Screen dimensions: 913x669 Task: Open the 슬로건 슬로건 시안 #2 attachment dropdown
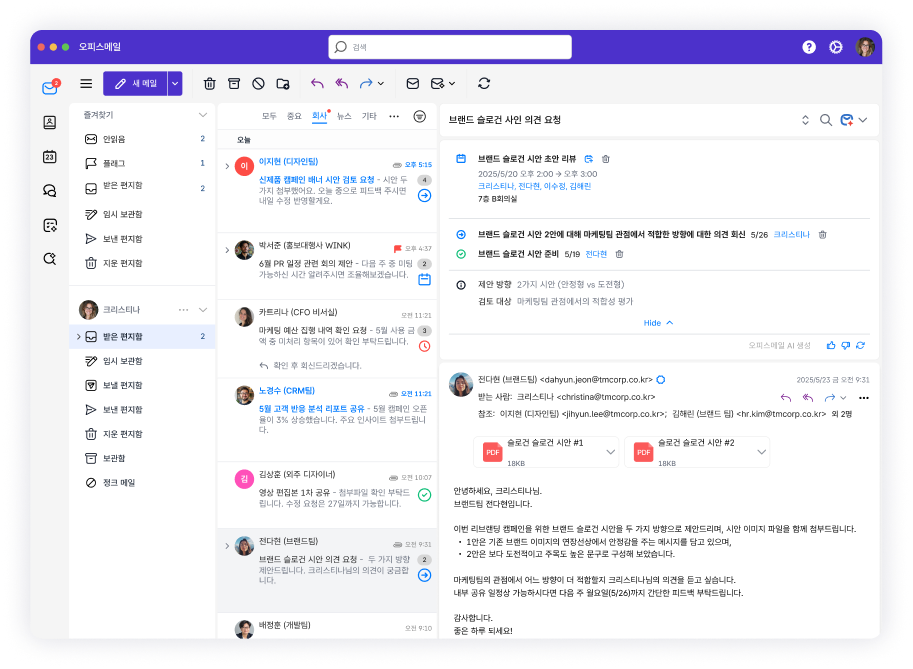(x=761, y=452)
